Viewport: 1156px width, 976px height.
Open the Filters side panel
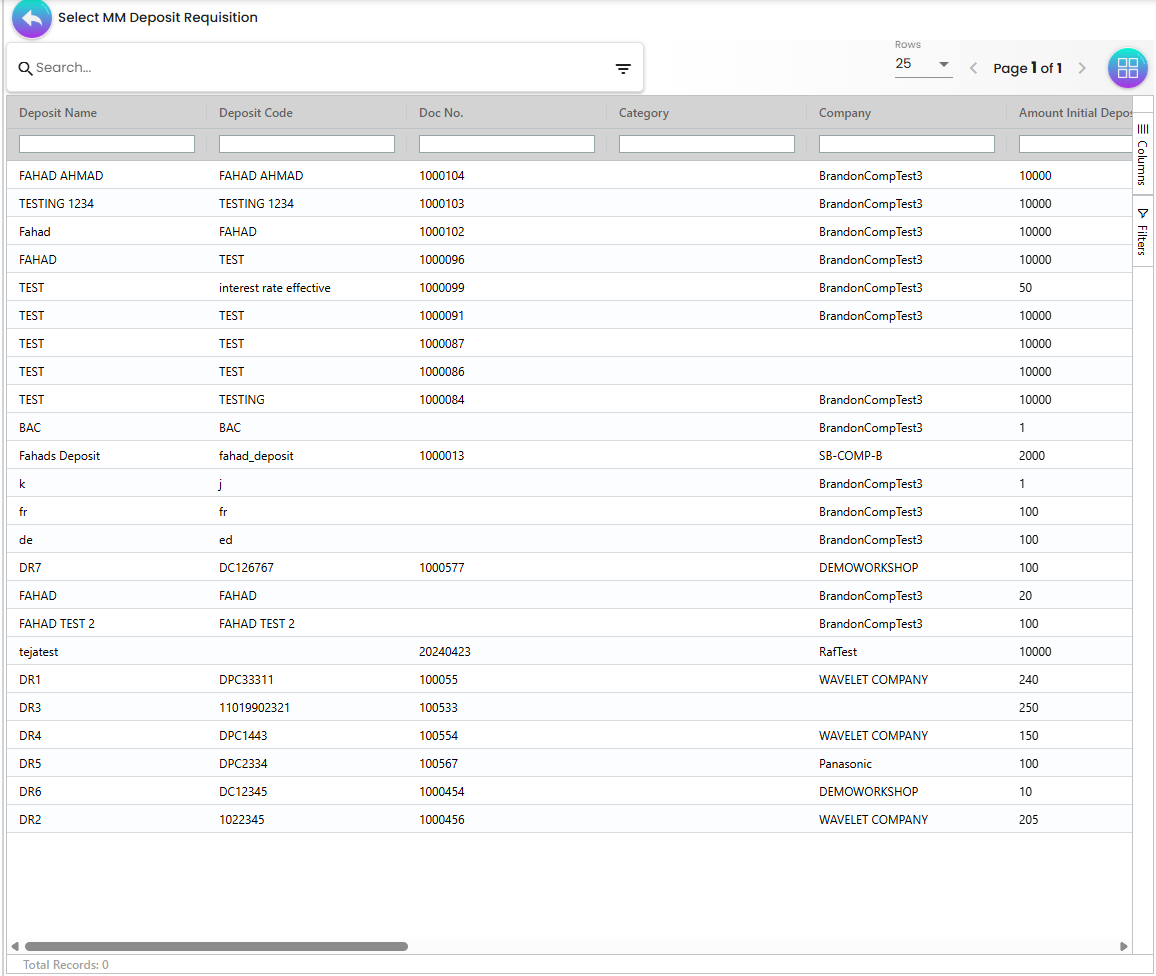(x=1142, y=231)
